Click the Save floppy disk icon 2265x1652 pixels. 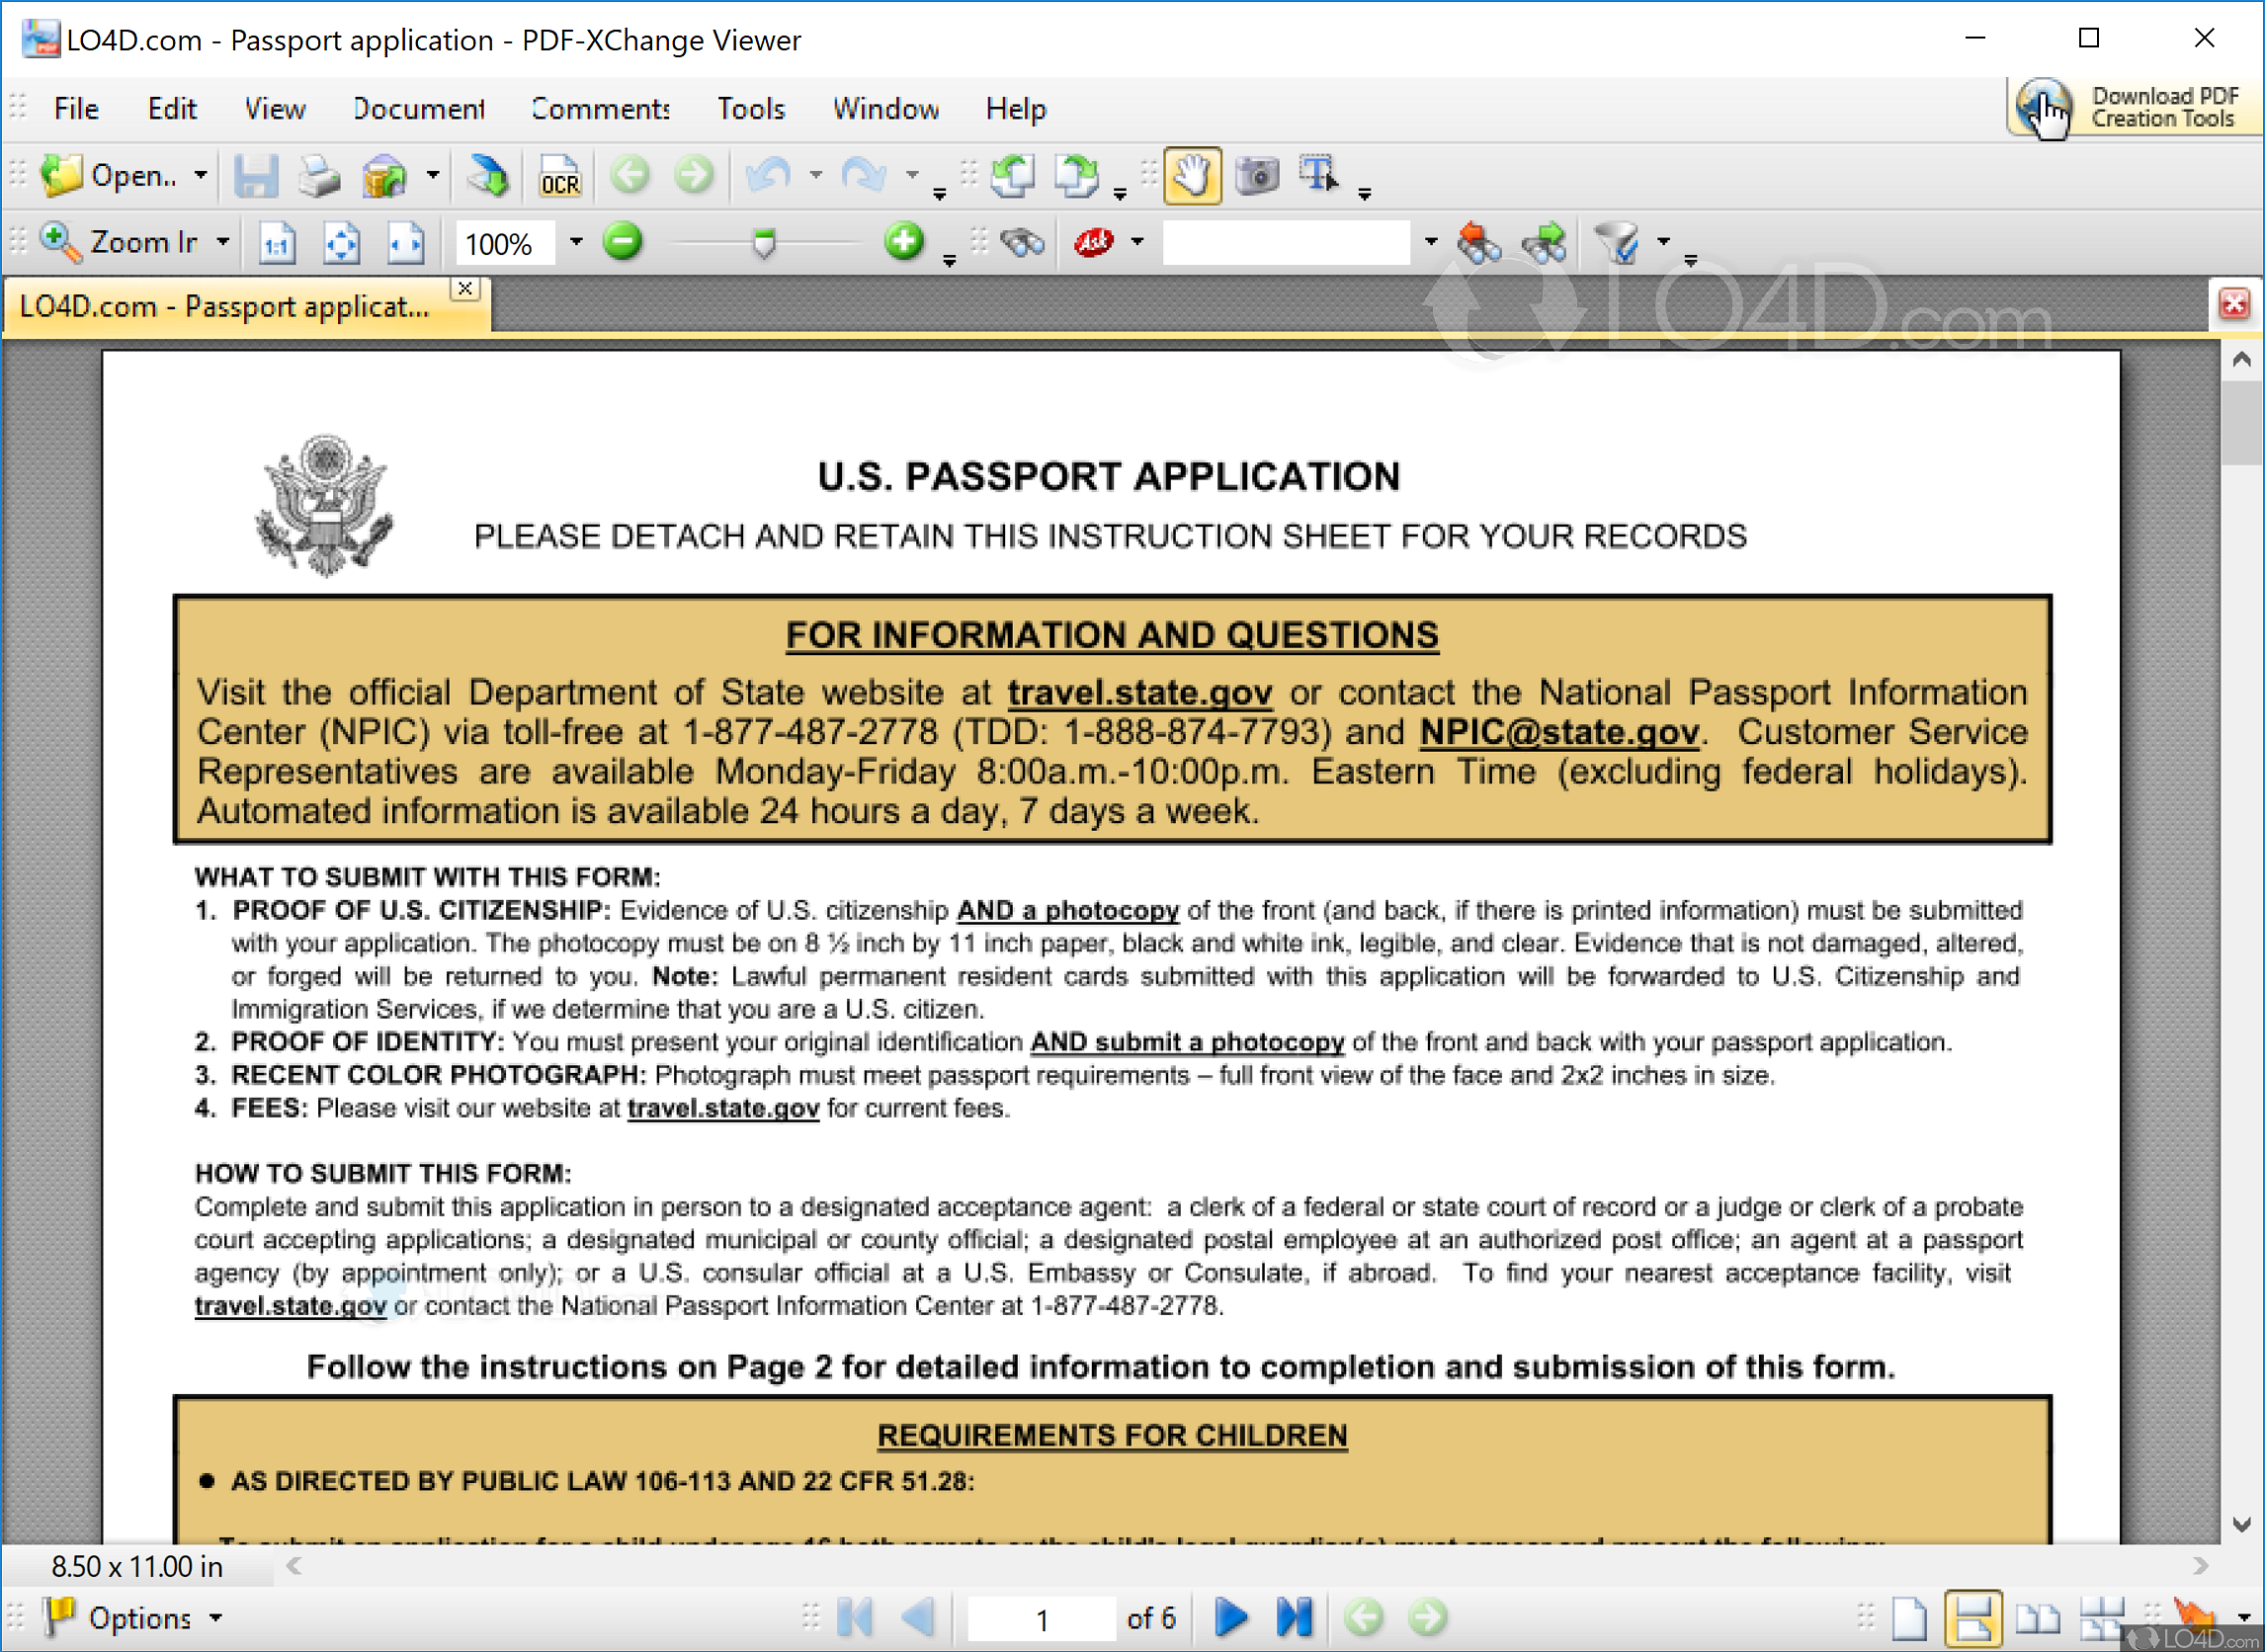[x=256, y=177]
